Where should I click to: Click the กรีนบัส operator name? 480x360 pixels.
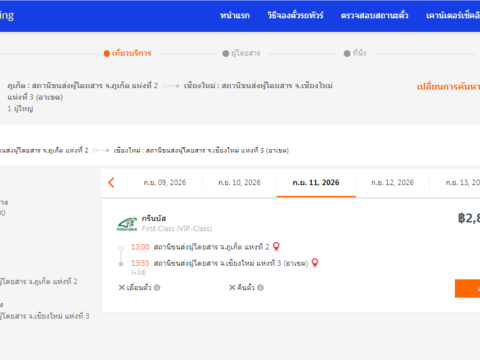click(x=154, y=219)
